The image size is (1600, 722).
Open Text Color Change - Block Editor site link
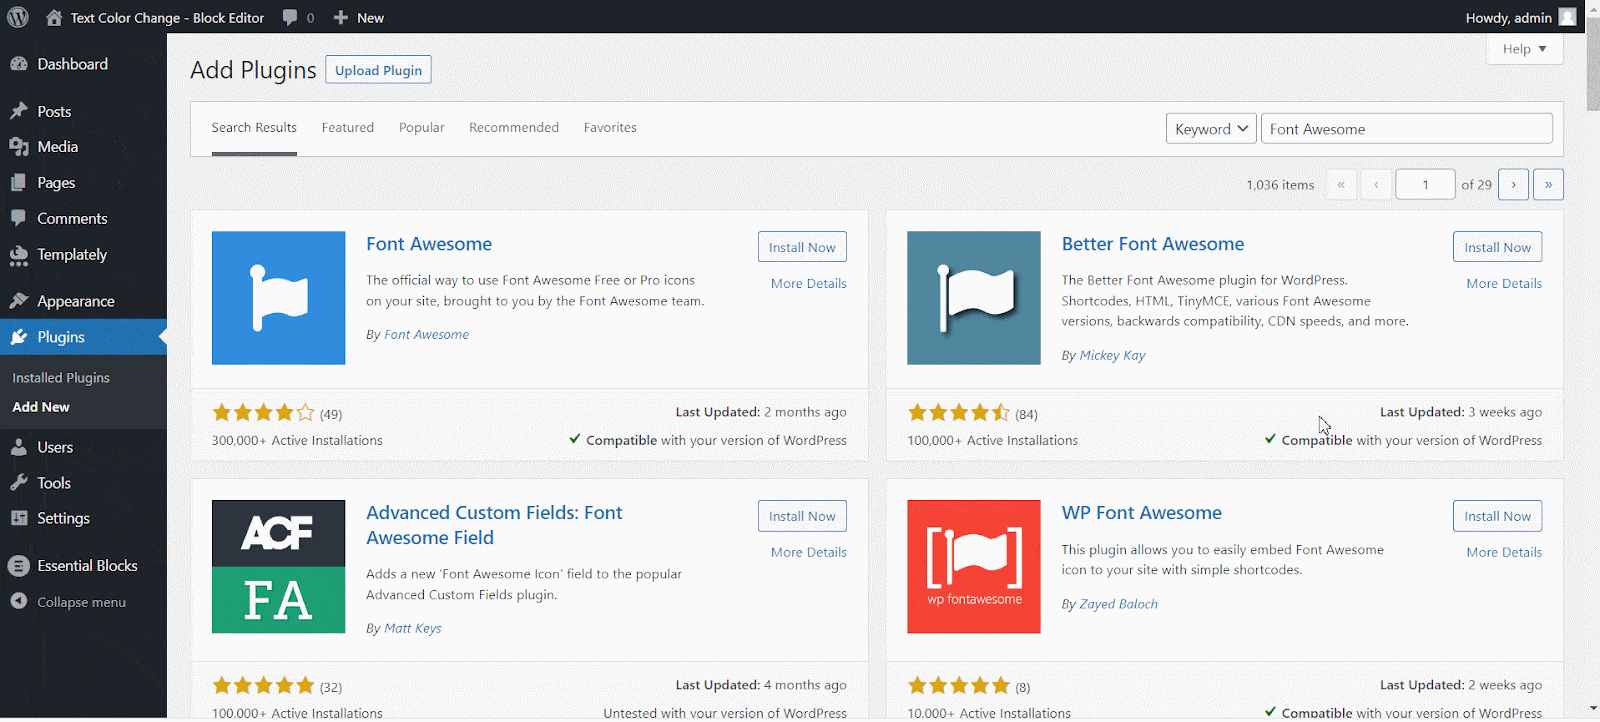(x=167, y=17)
